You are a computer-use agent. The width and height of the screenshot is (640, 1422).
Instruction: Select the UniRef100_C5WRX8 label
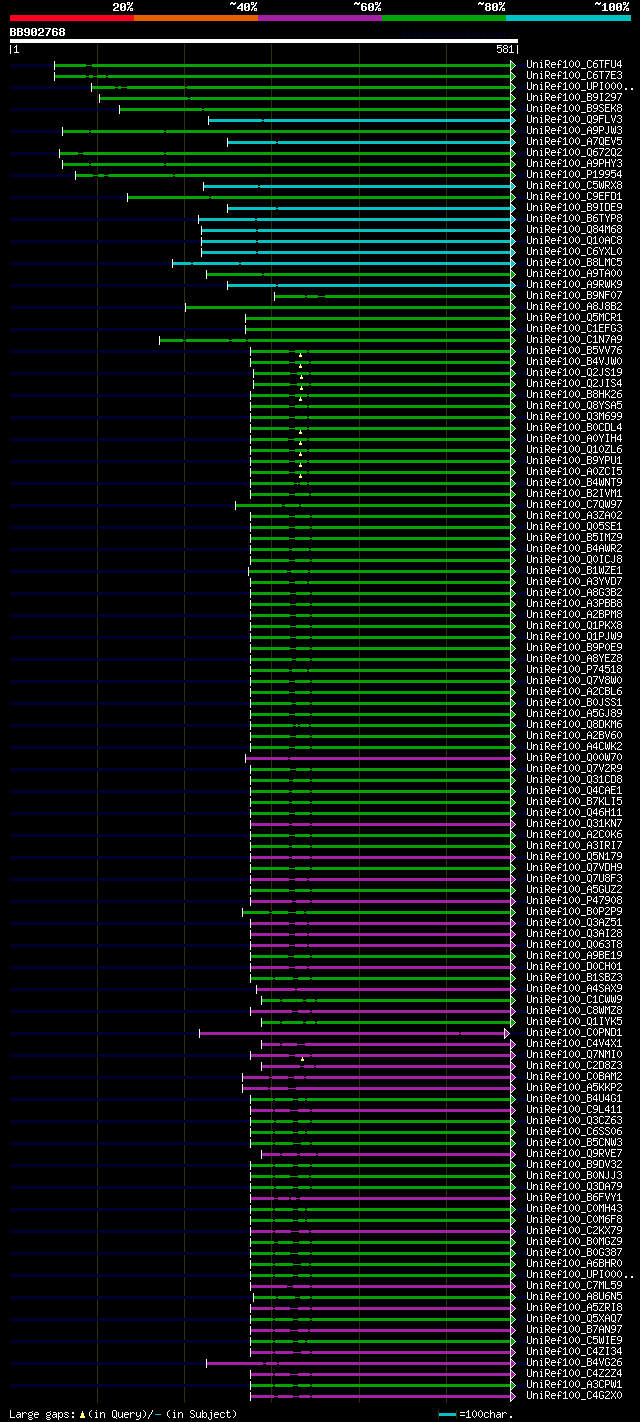click(575, 186)
